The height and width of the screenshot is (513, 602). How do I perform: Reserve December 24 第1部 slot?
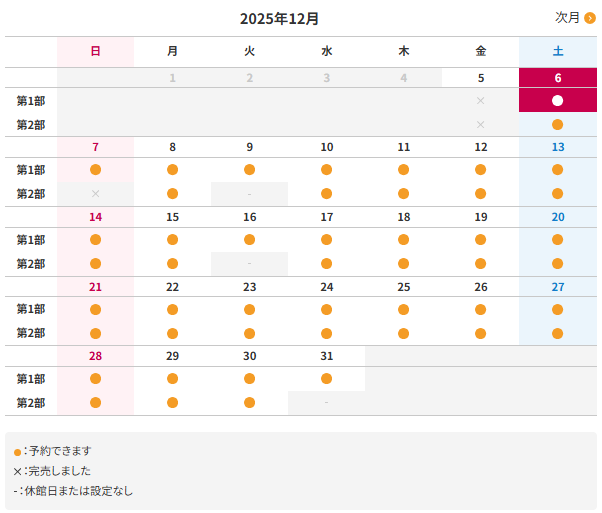tap(326, 309)
